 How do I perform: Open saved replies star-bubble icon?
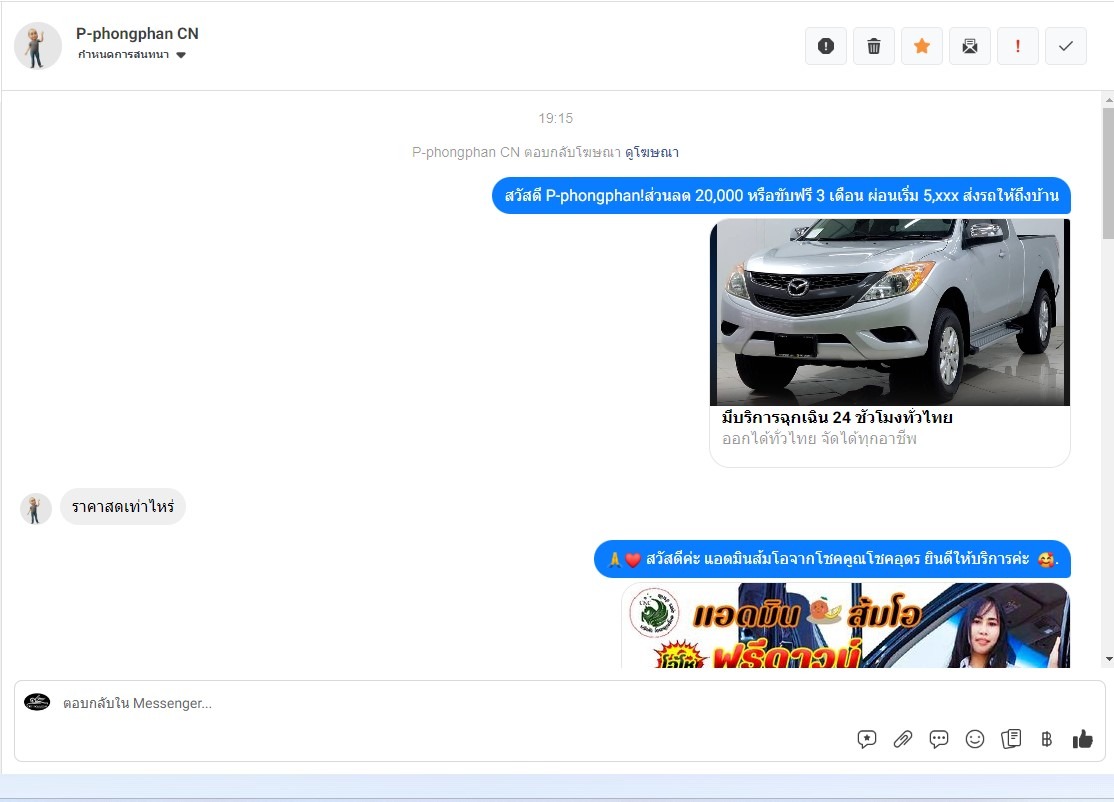867,739
